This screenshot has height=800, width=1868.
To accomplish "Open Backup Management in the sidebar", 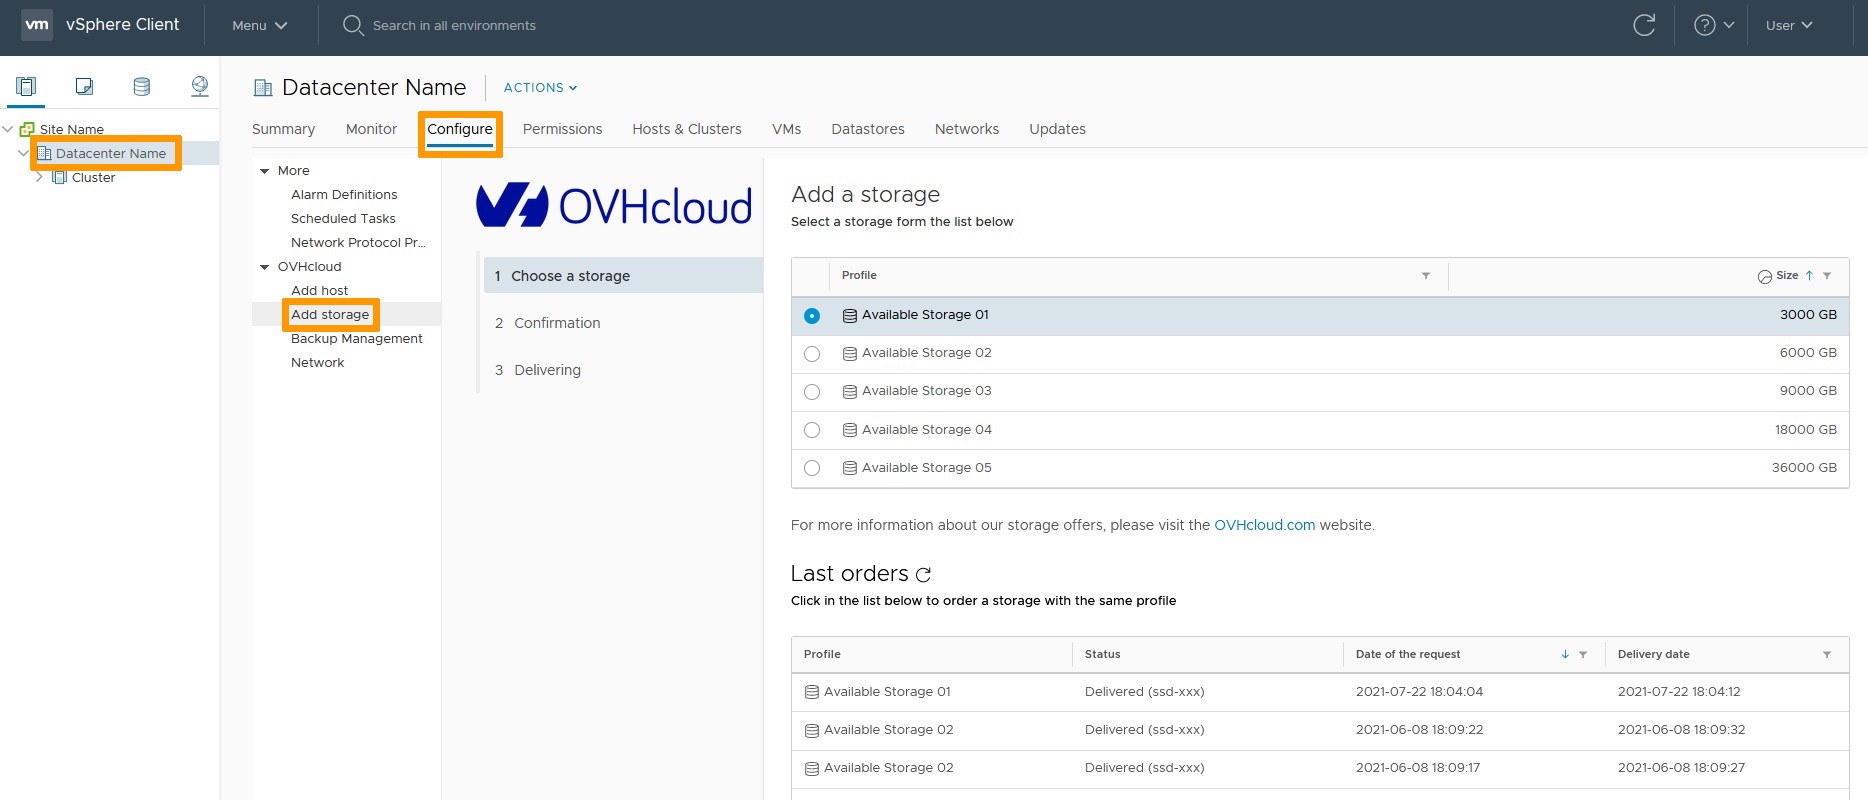I will (357, 339).
